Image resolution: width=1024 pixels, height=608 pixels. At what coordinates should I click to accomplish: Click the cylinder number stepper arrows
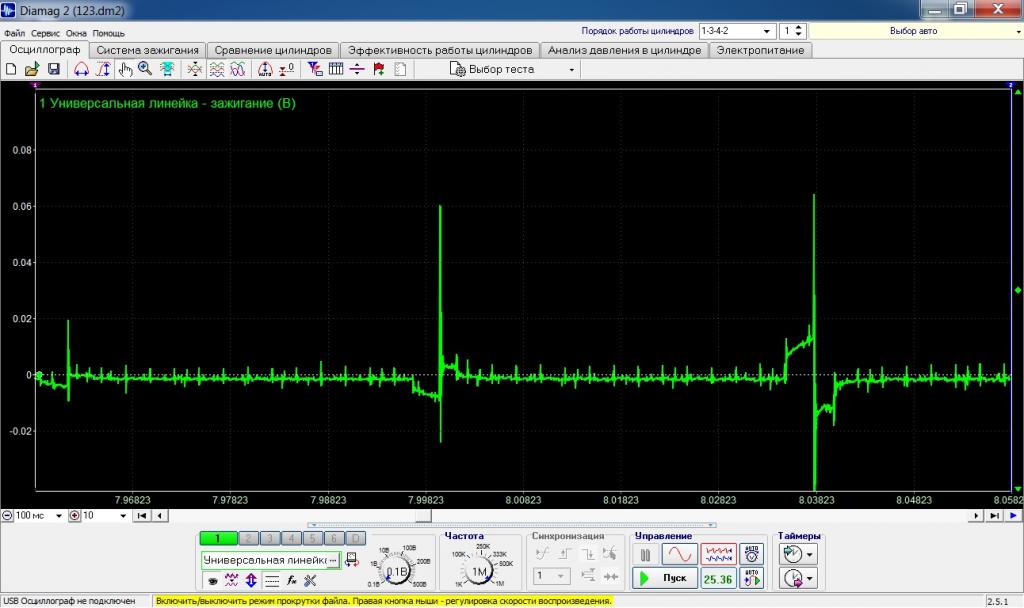pos(799,31)
